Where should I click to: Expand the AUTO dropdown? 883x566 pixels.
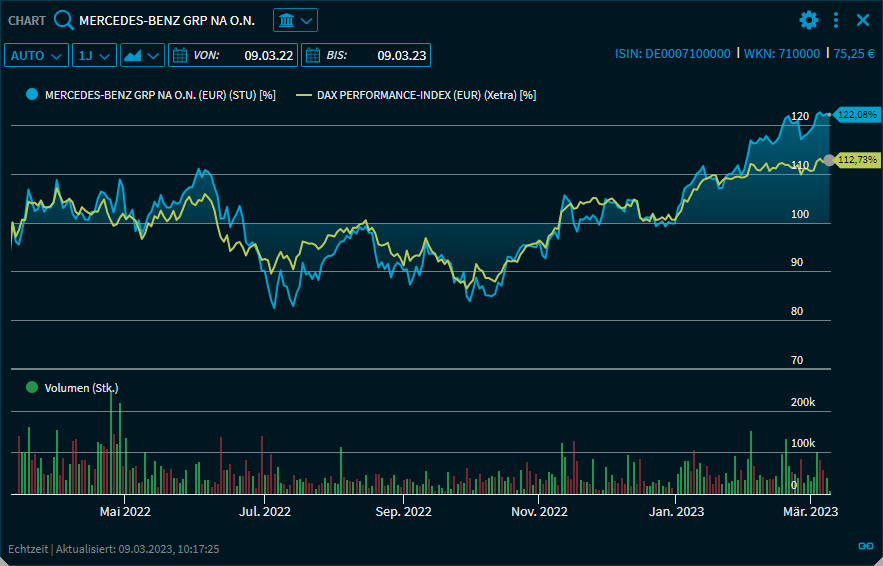[x=37, y=55]
